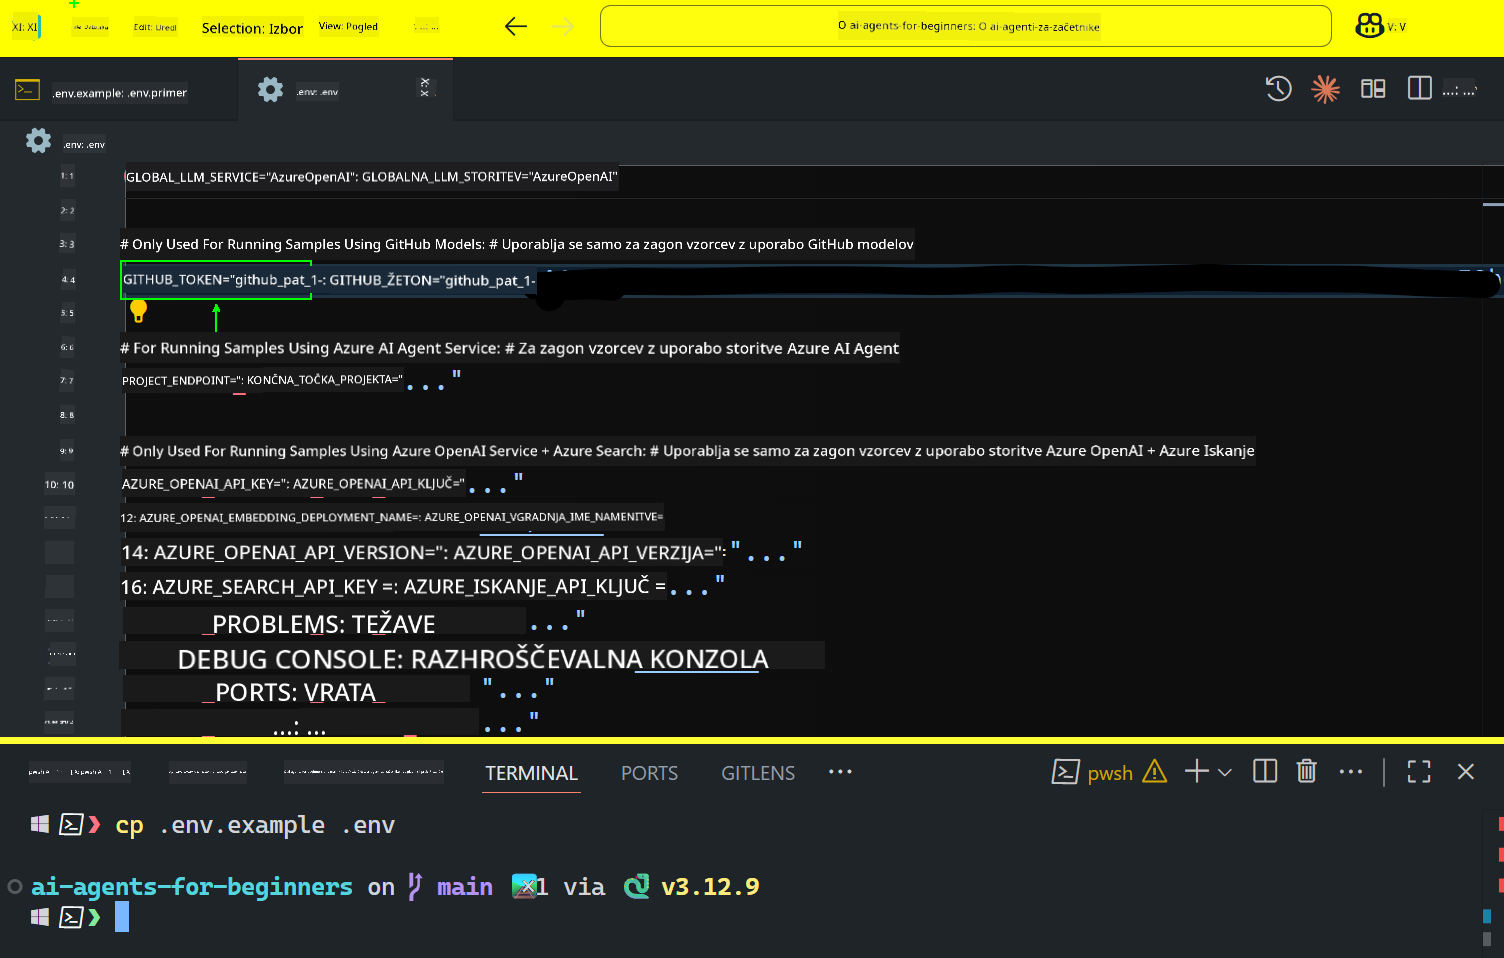Open the Copilot chat icon
1504x958 pixels.
(x=1369, y=26)
